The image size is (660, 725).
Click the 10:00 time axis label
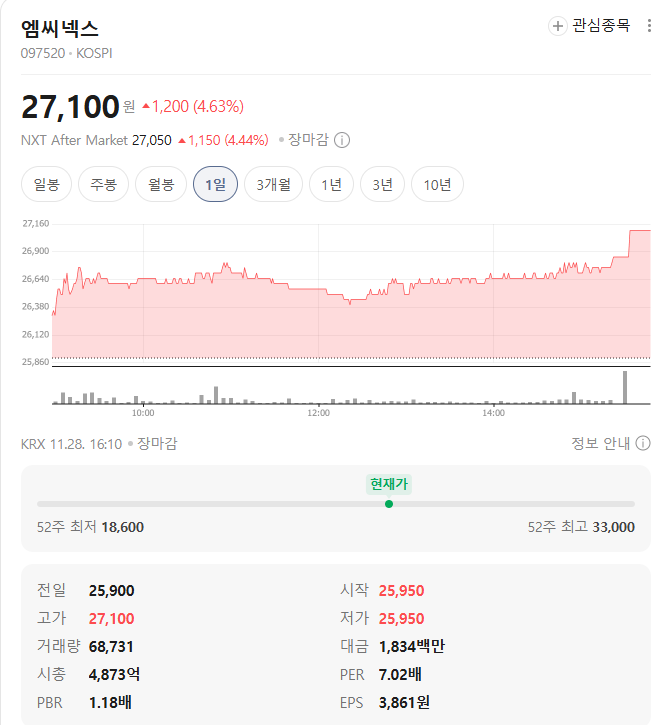point(143,413)
